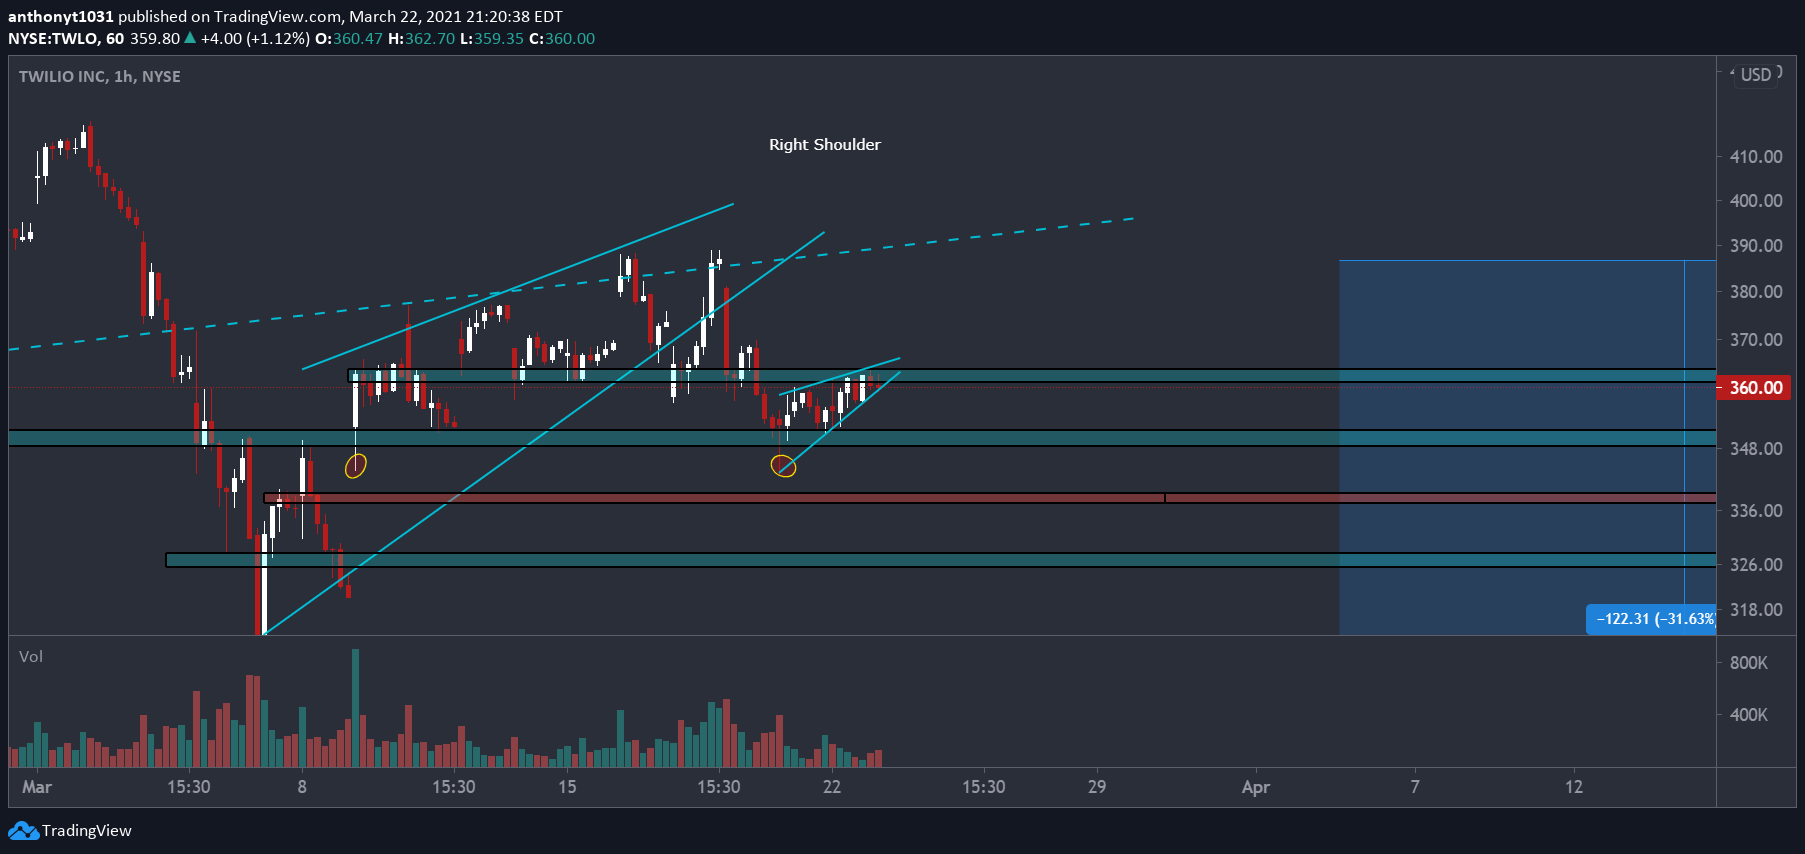Open the USD currency selector
Screen dimensions: 1805x854
[1756, 75]
